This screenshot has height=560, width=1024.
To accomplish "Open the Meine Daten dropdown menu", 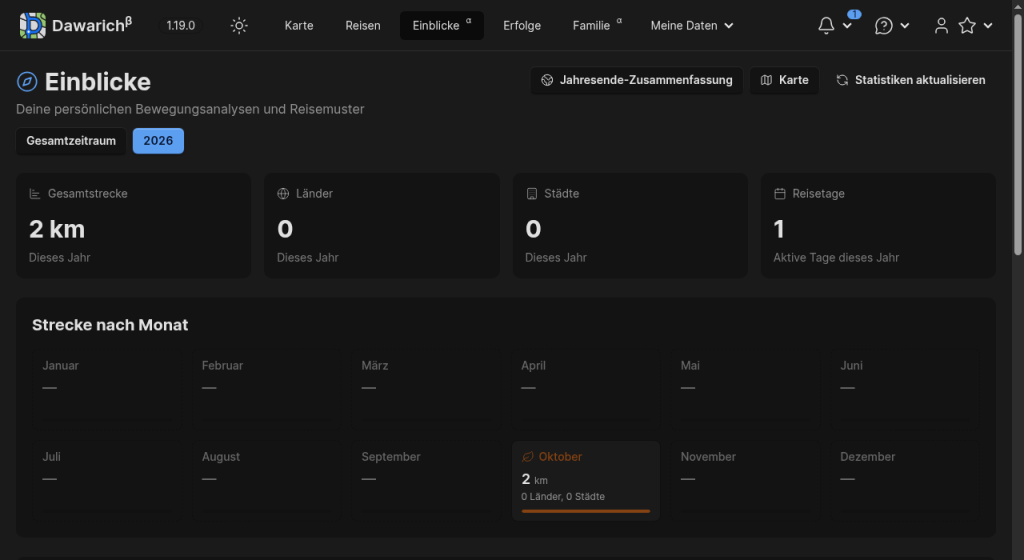I will [692, 25].
